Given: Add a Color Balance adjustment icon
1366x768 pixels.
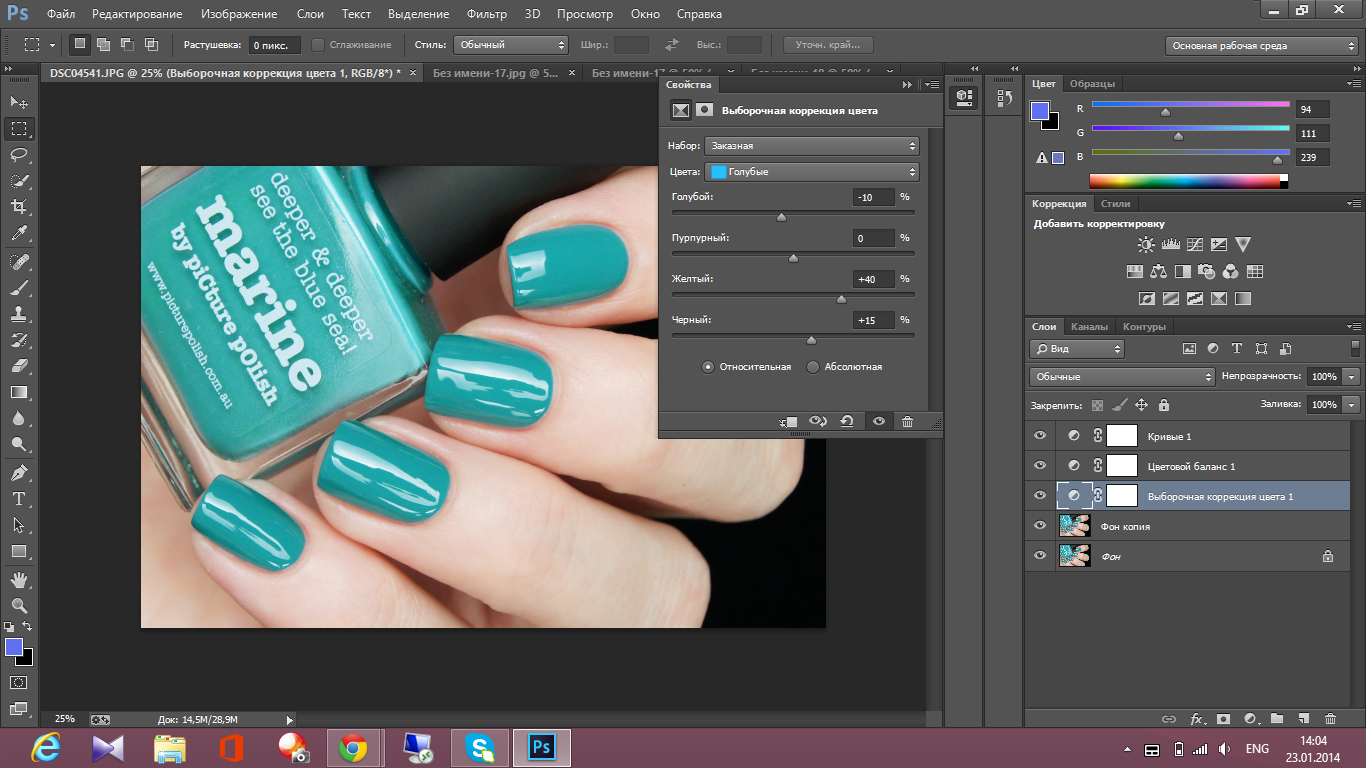Looking at the screenshot, I should [x=1158, y=271].
